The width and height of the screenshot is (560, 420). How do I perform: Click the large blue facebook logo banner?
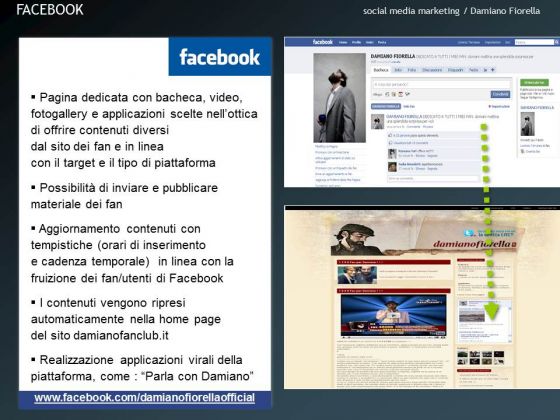click(220, 56)
